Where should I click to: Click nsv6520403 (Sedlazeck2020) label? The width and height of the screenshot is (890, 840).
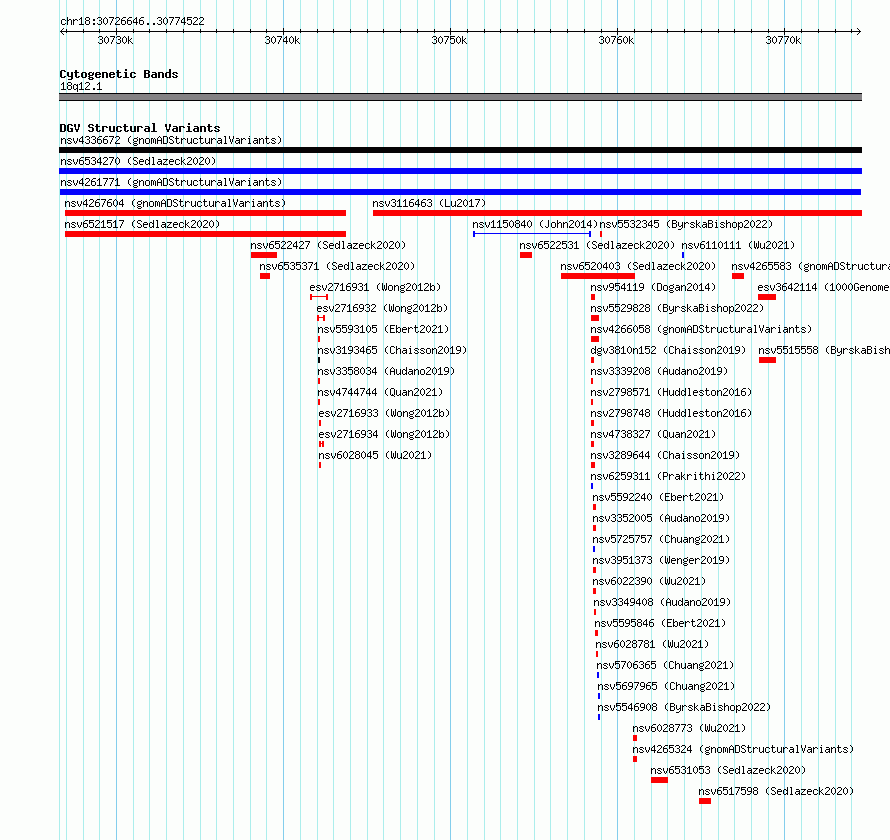pyautogui.click(x=638, y=266)
